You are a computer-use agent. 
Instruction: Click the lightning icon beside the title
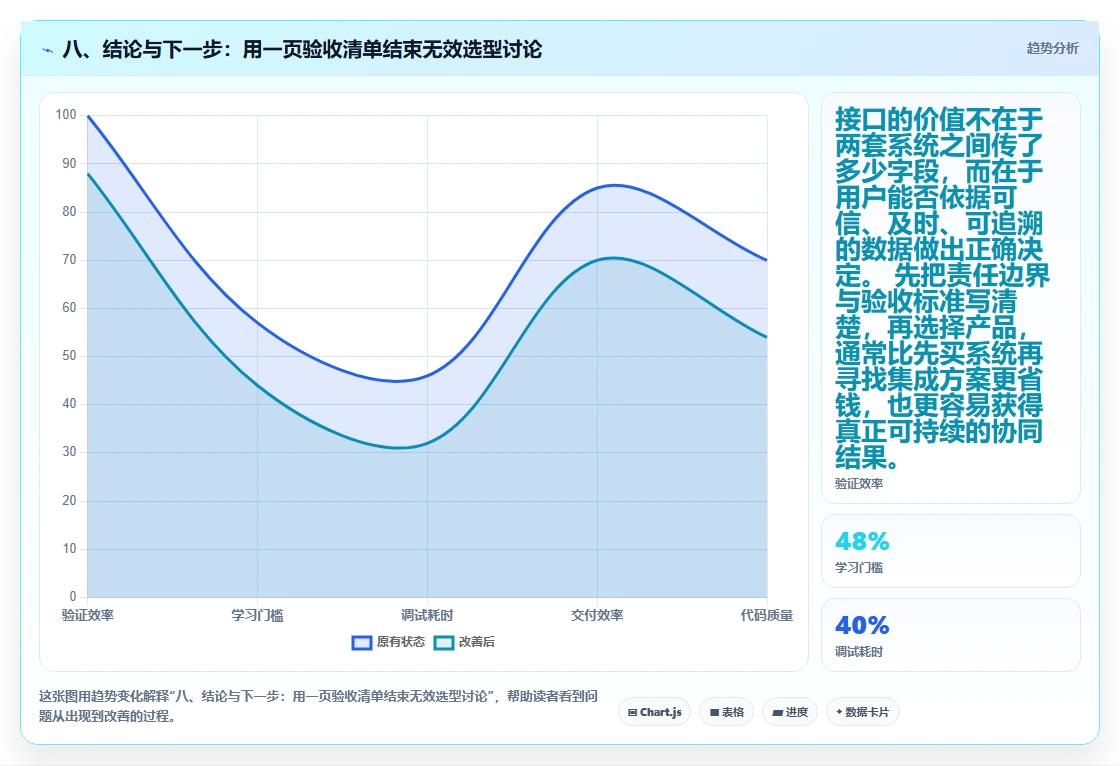pyautogui.click(x=48, y=50)
